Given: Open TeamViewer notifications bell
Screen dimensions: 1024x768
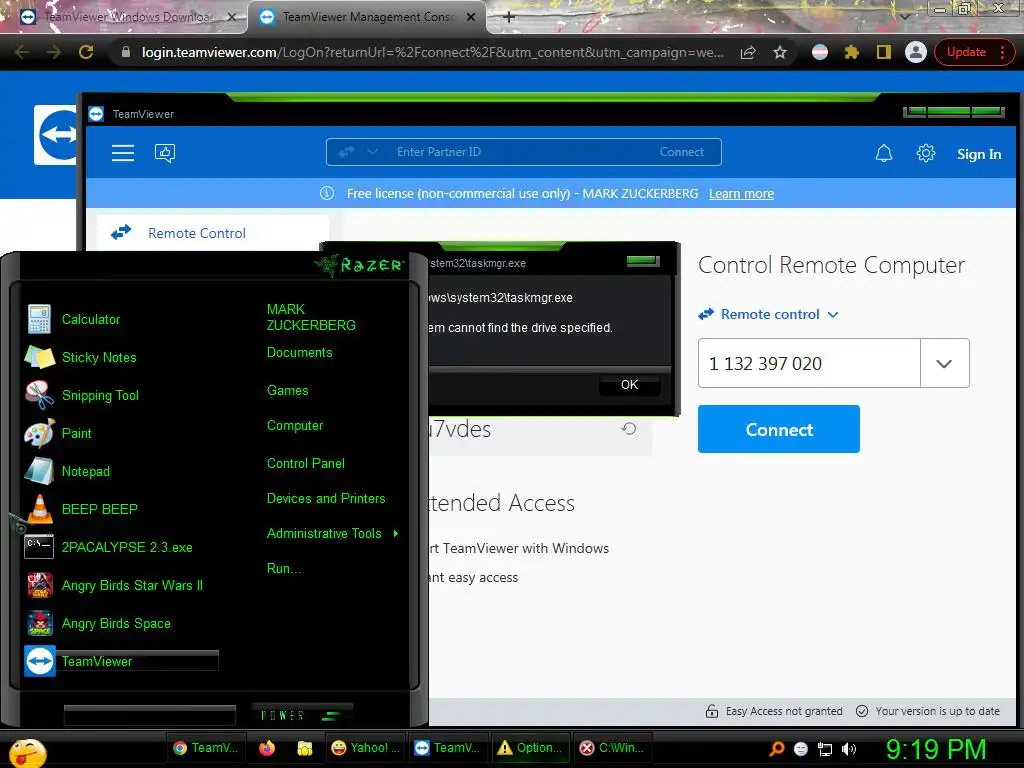Looking at the screenshot, I should (x=884, y=153).
